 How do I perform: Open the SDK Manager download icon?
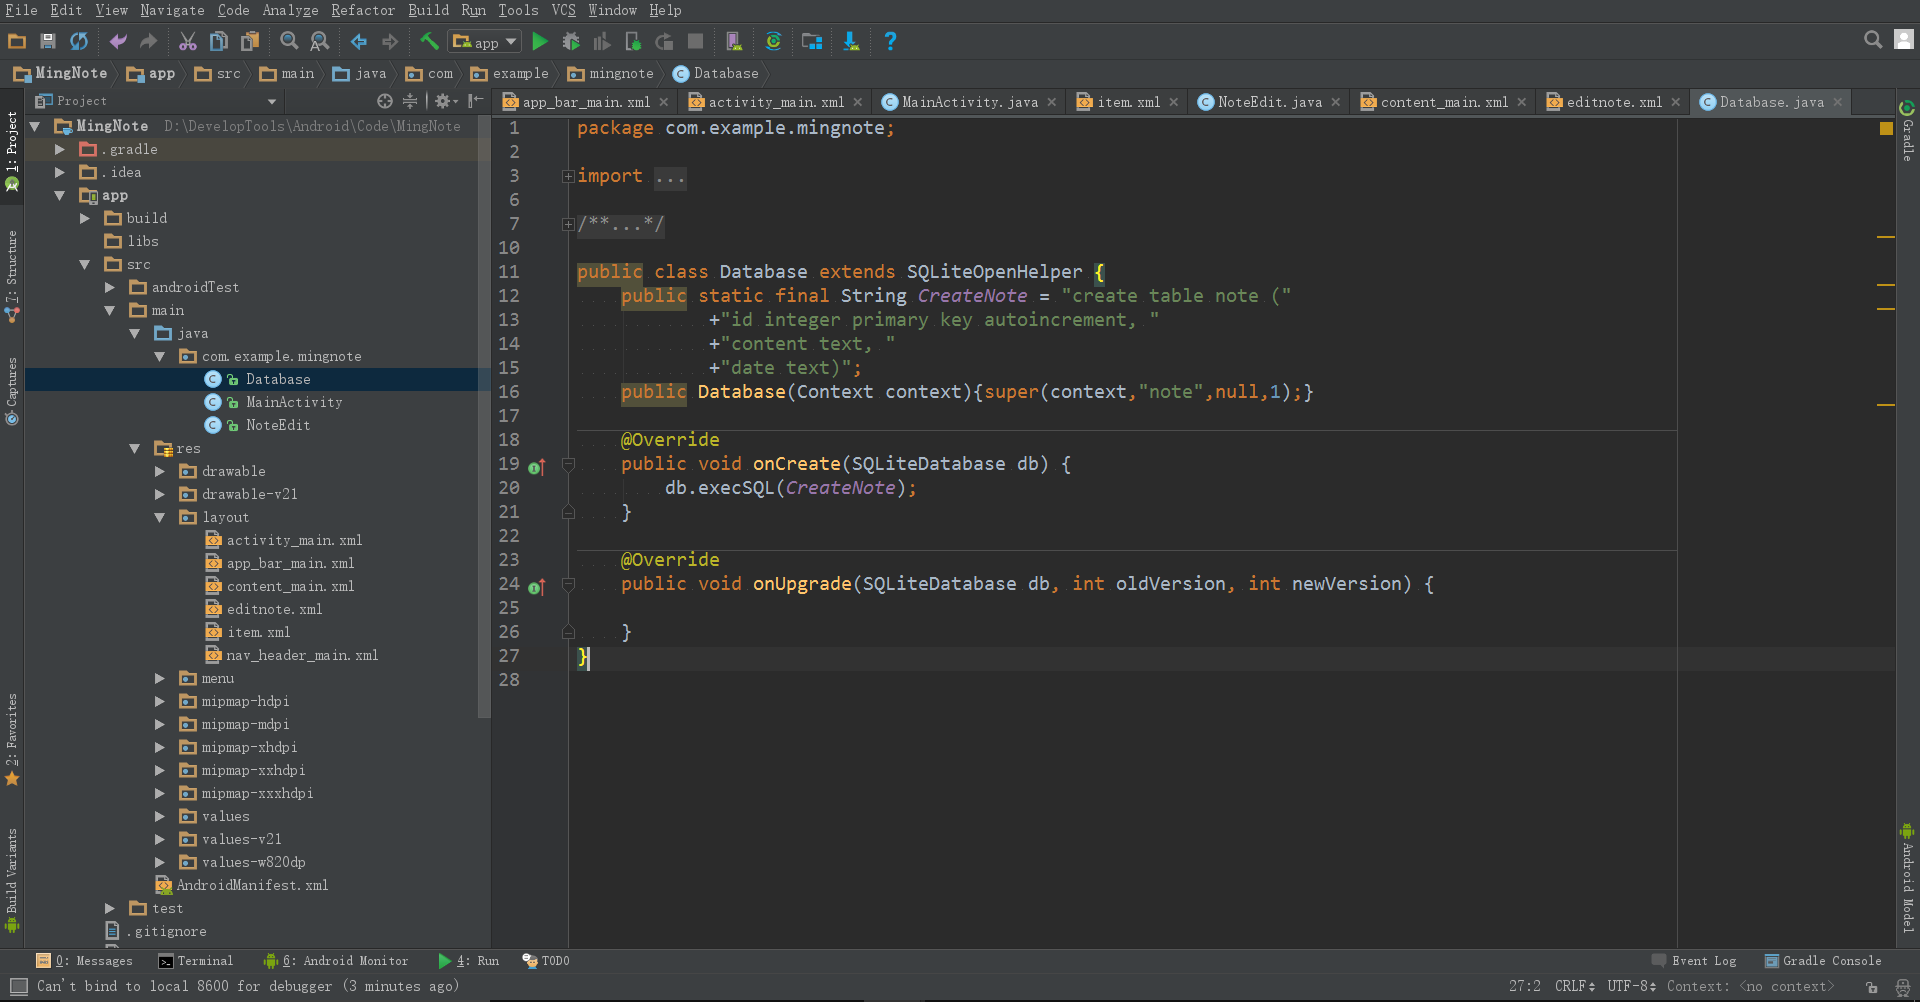point(851,41)
